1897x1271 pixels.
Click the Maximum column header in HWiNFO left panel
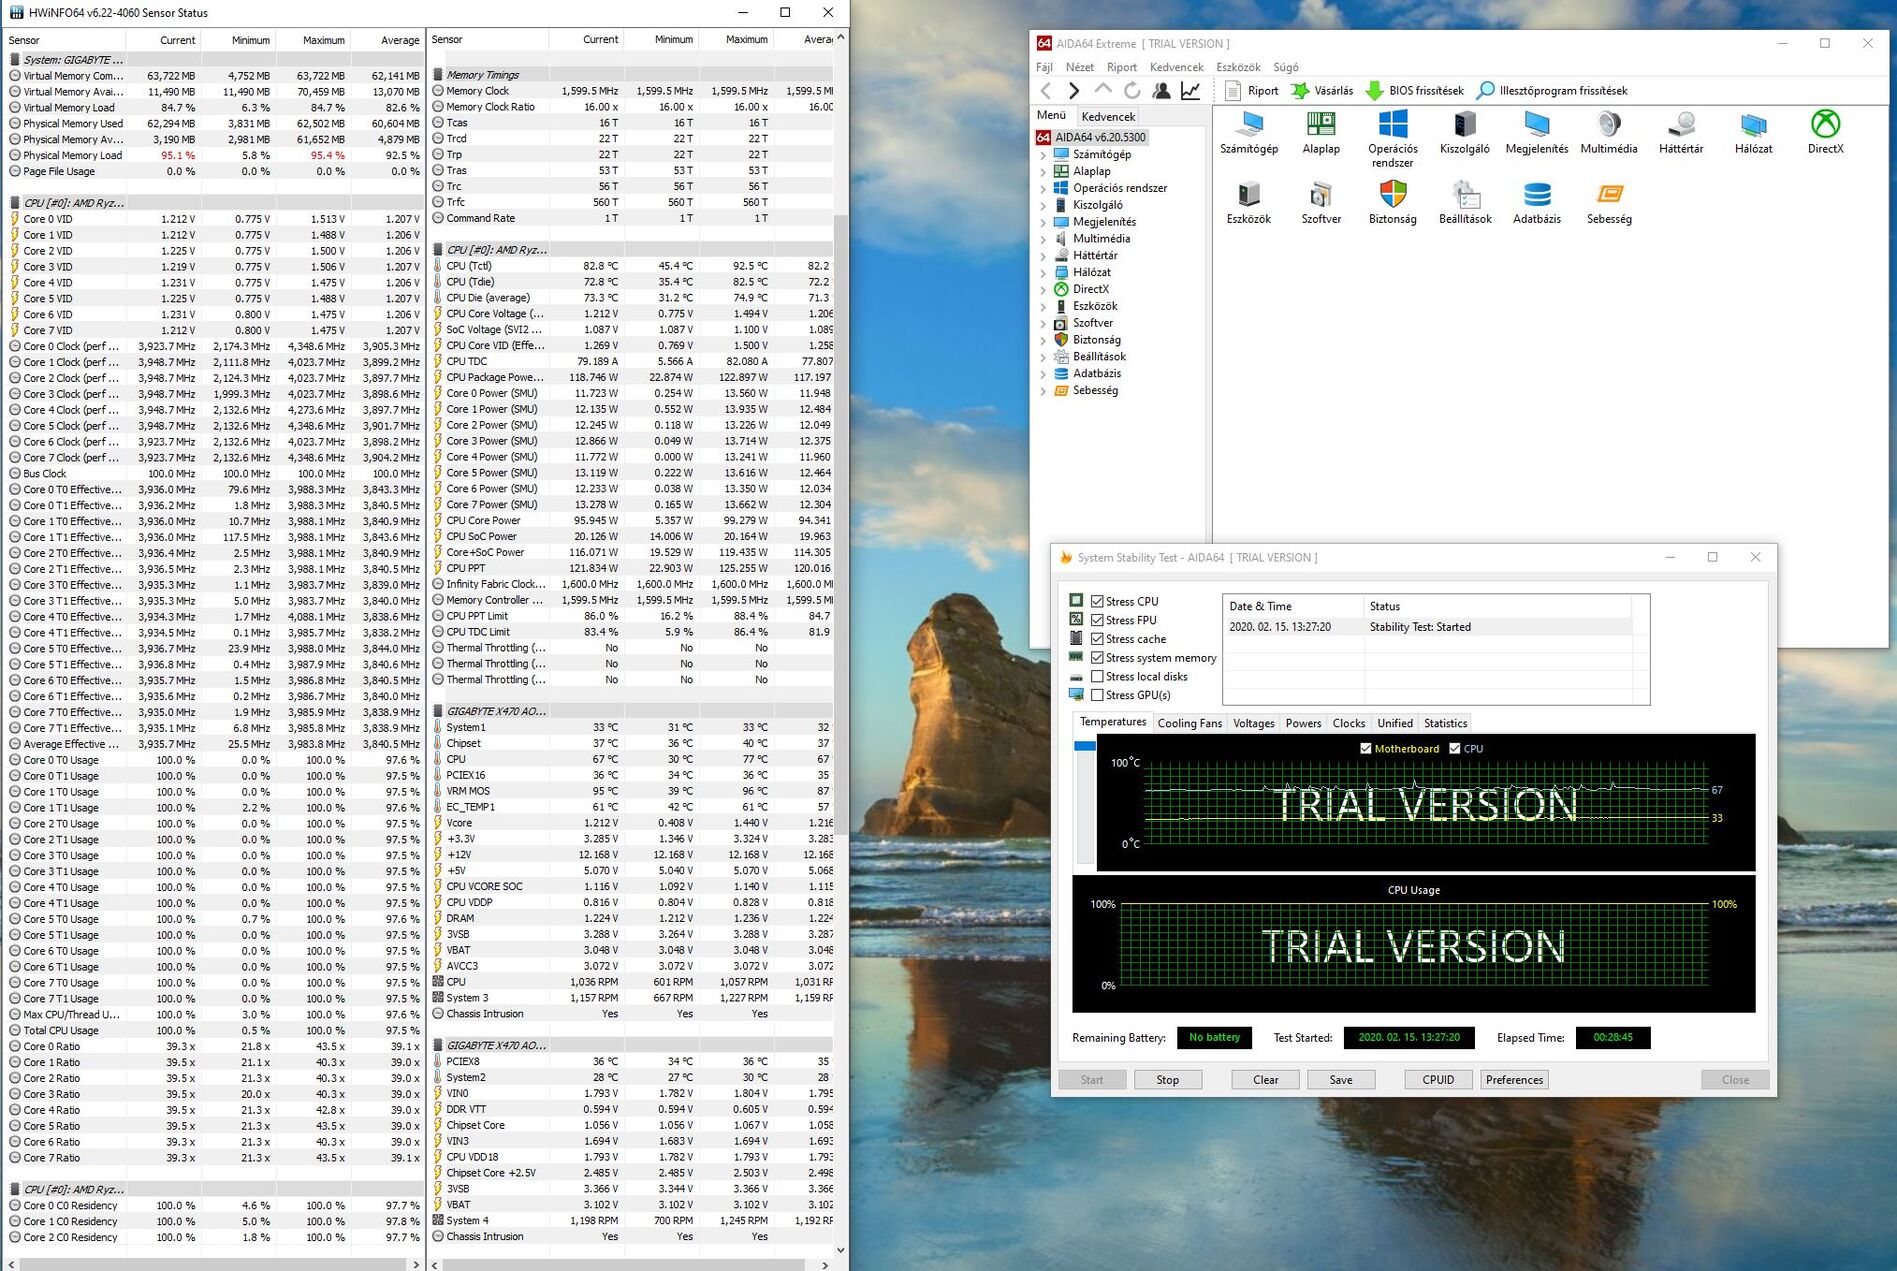coord(312,40)
